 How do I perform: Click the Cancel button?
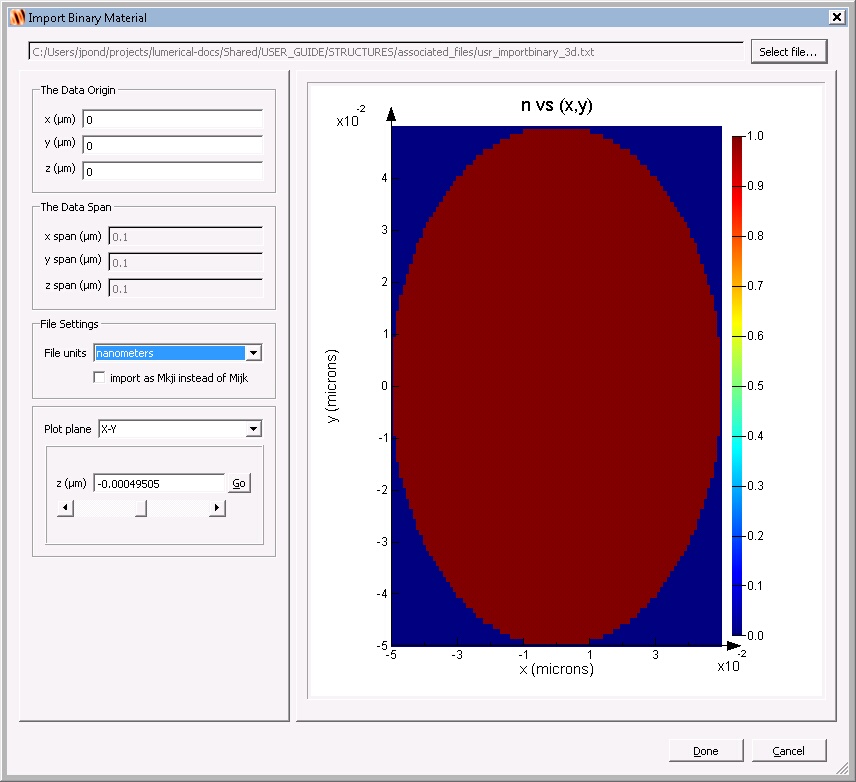789,751
